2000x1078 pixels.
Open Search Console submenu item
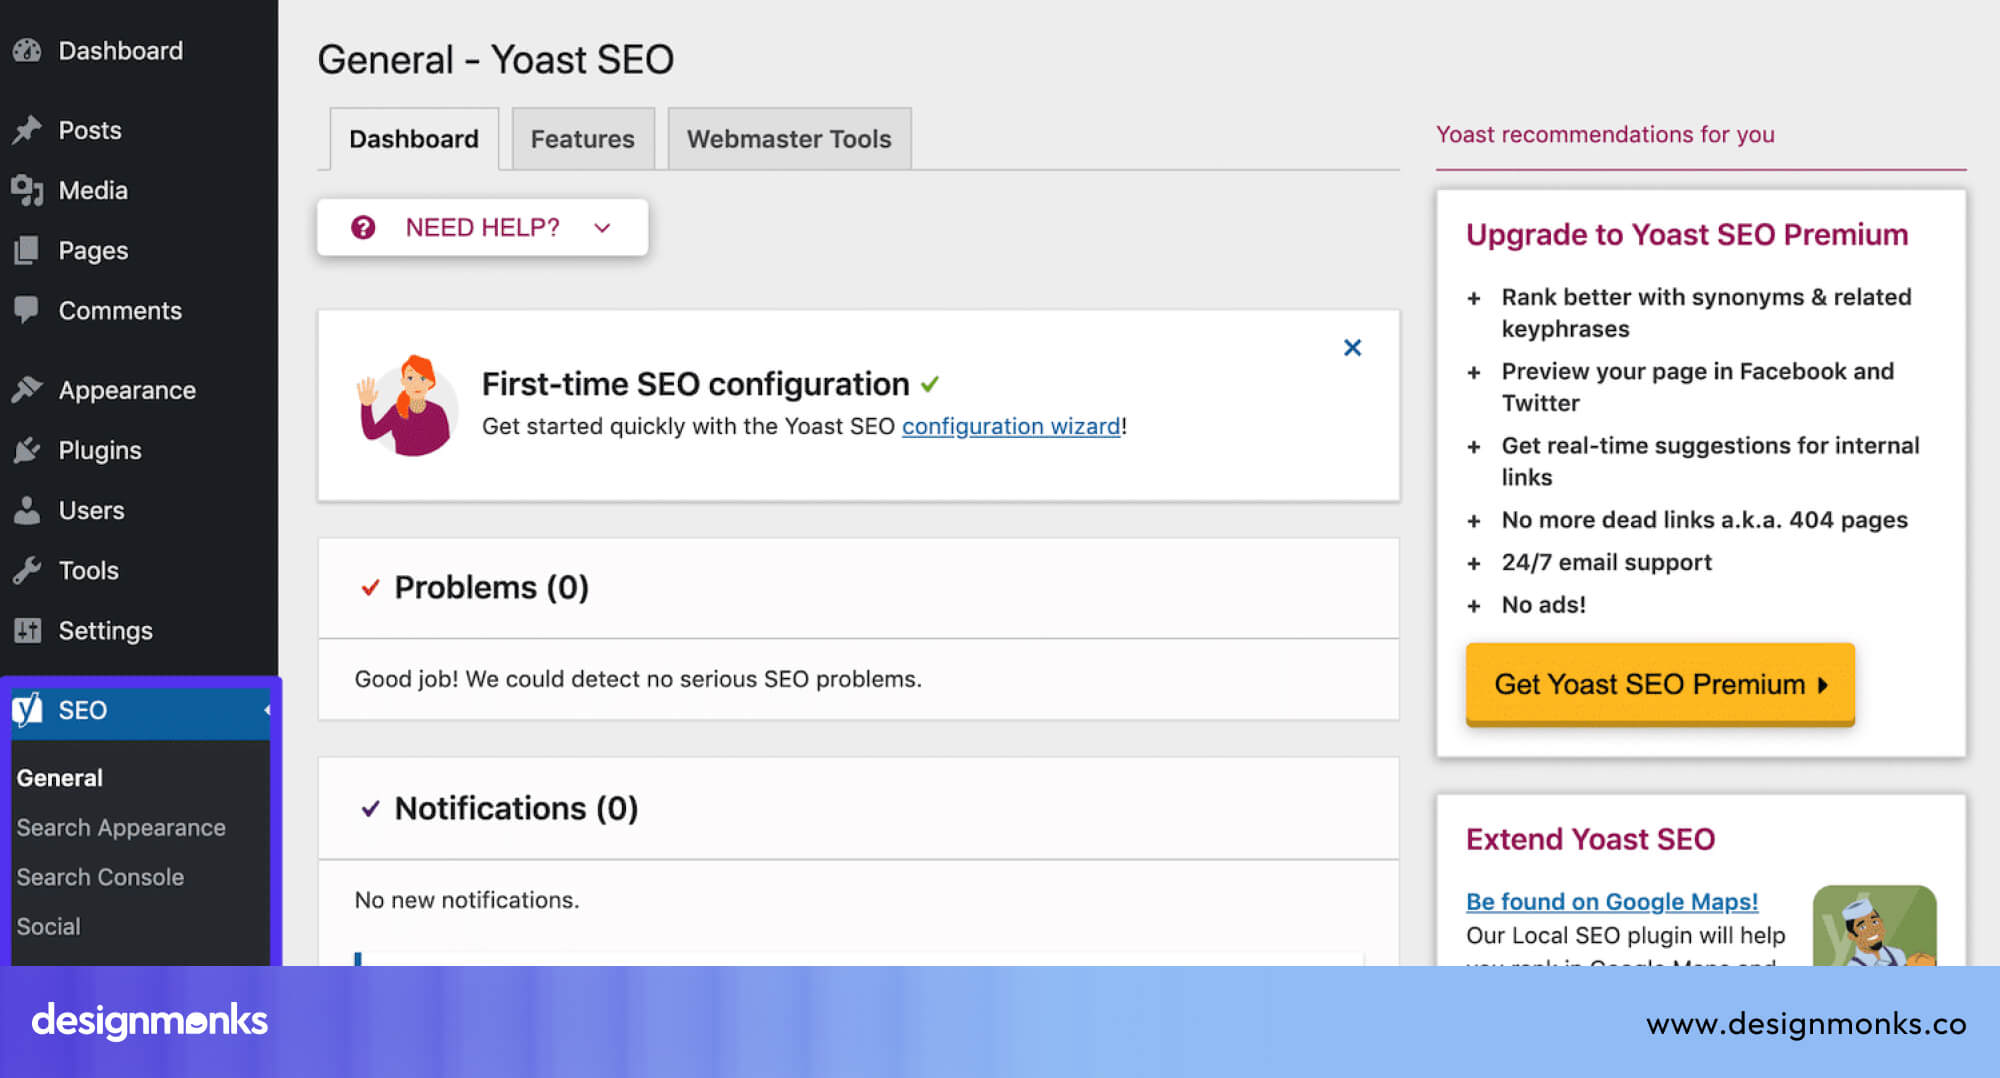(100, 877)
